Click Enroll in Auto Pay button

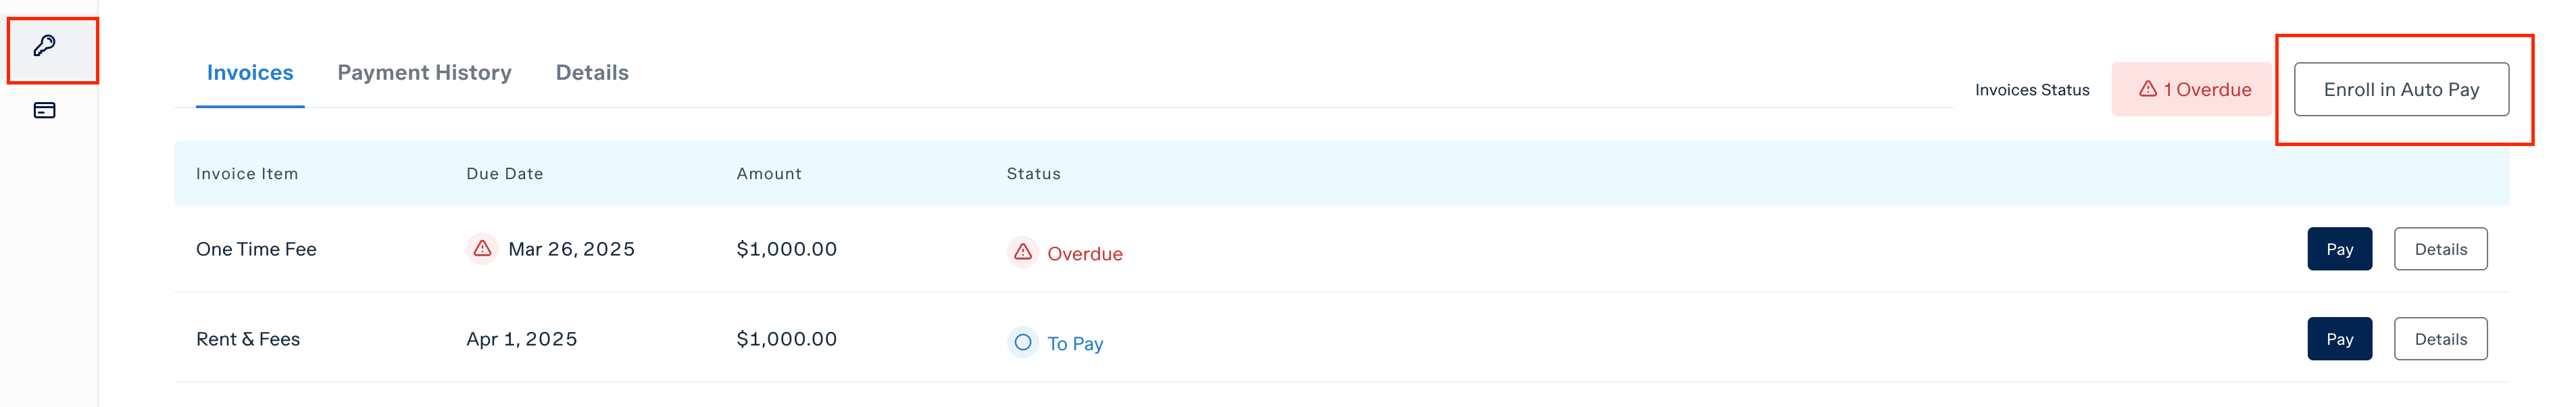(x=2401, y=89)
